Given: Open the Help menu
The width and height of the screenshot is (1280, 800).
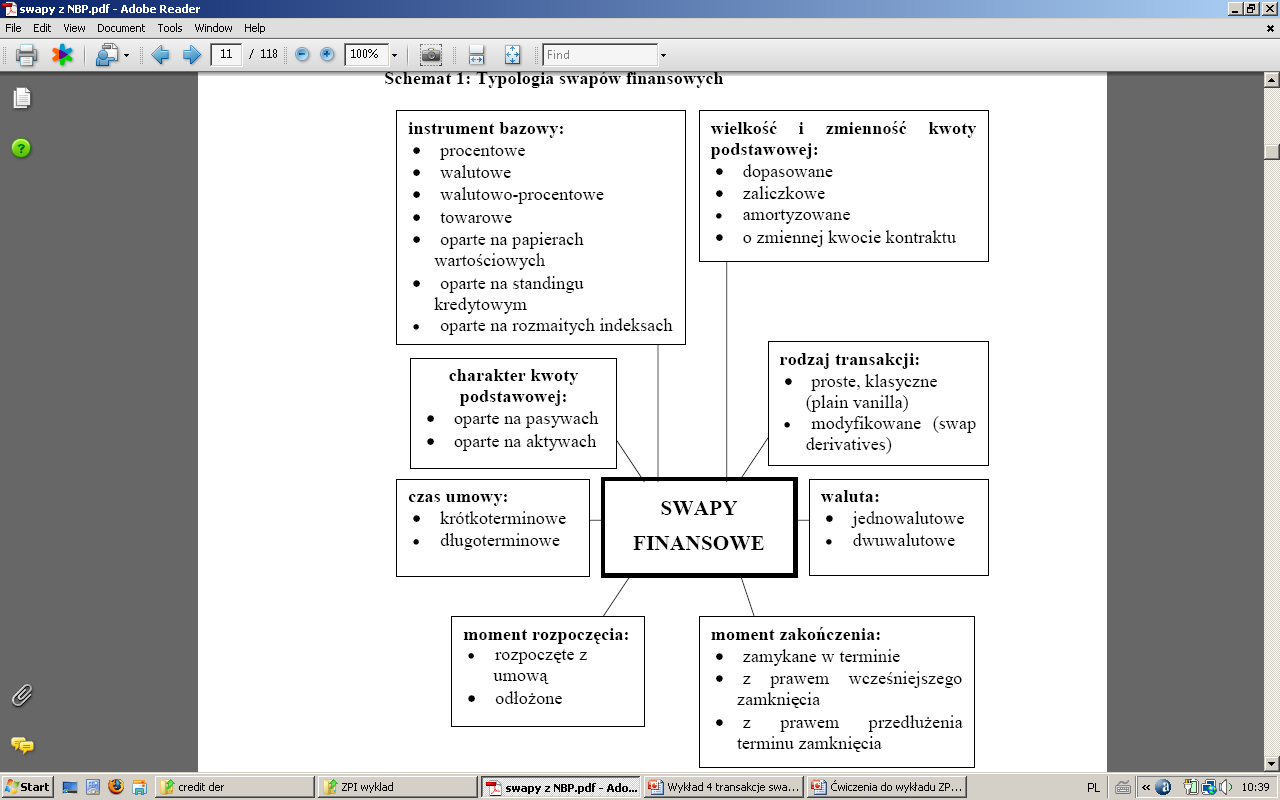Looking at the screenshot, I should pos(255,28).
